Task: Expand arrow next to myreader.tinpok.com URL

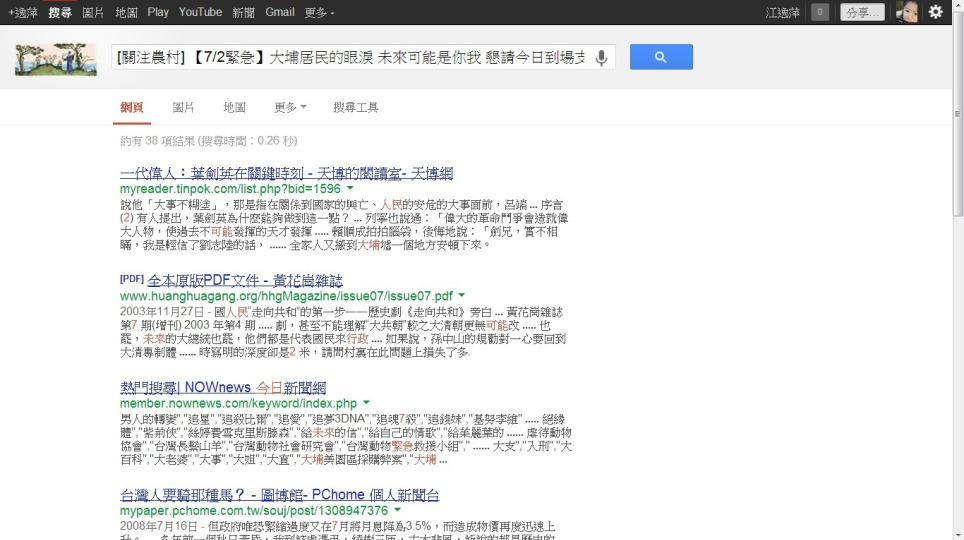Action: click(x=350, y=188)
